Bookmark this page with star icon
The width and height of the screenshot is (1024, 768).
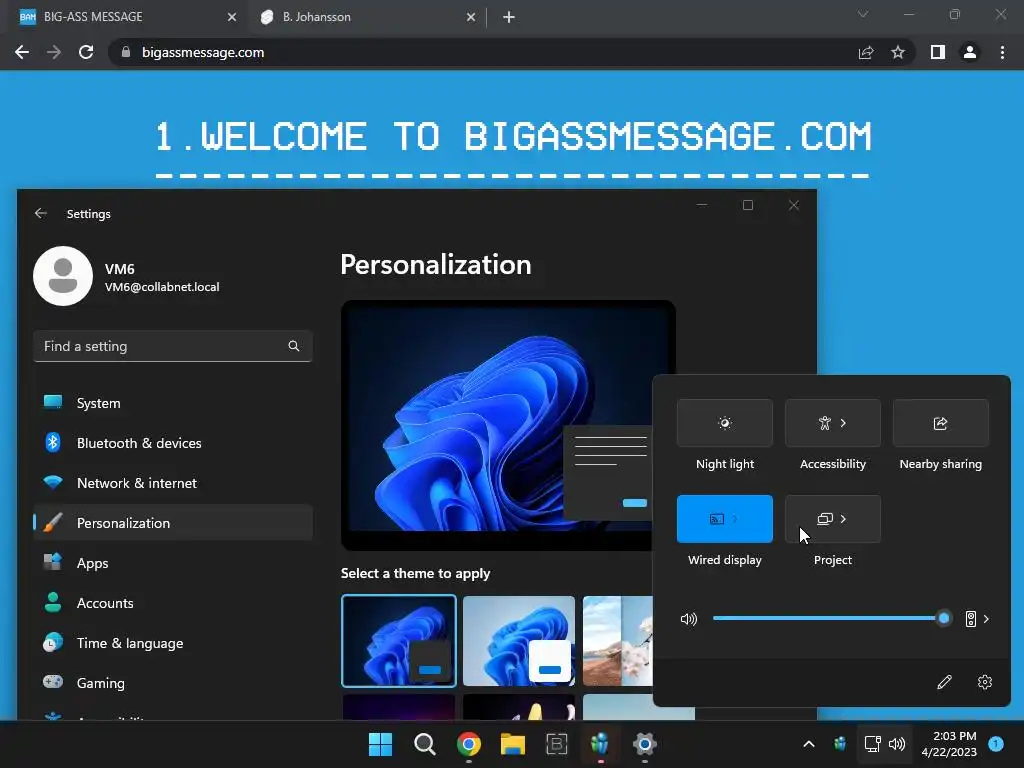(898, 52)
